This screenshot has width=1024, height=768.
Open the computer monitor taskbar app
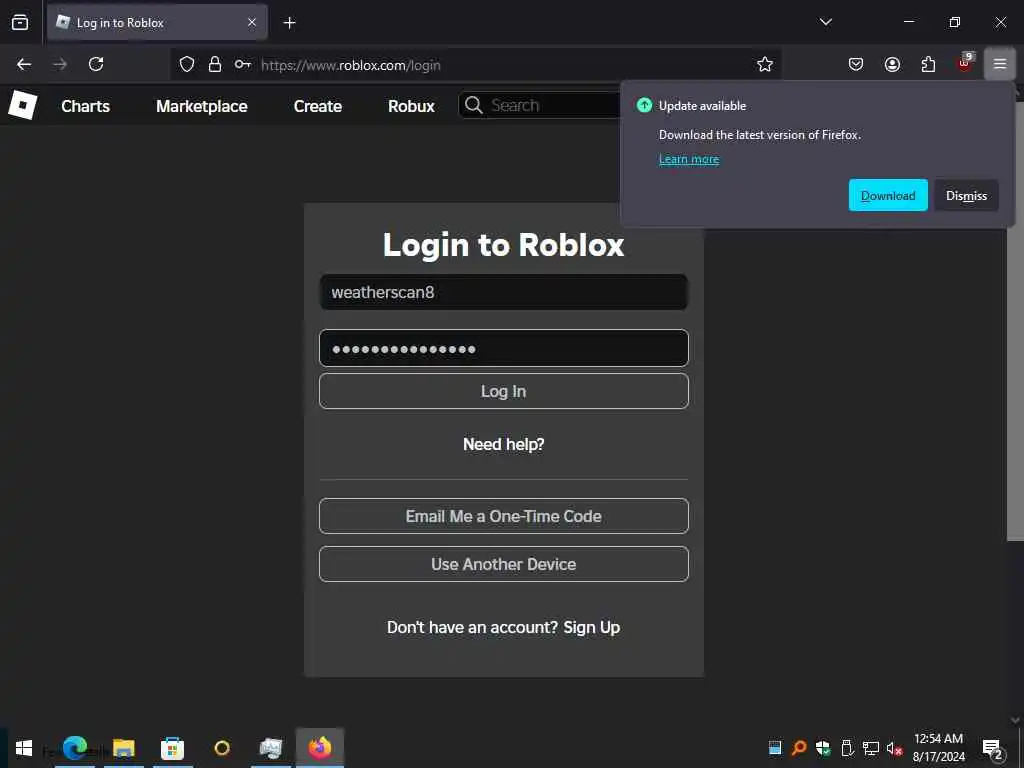(x=270, y=748)
